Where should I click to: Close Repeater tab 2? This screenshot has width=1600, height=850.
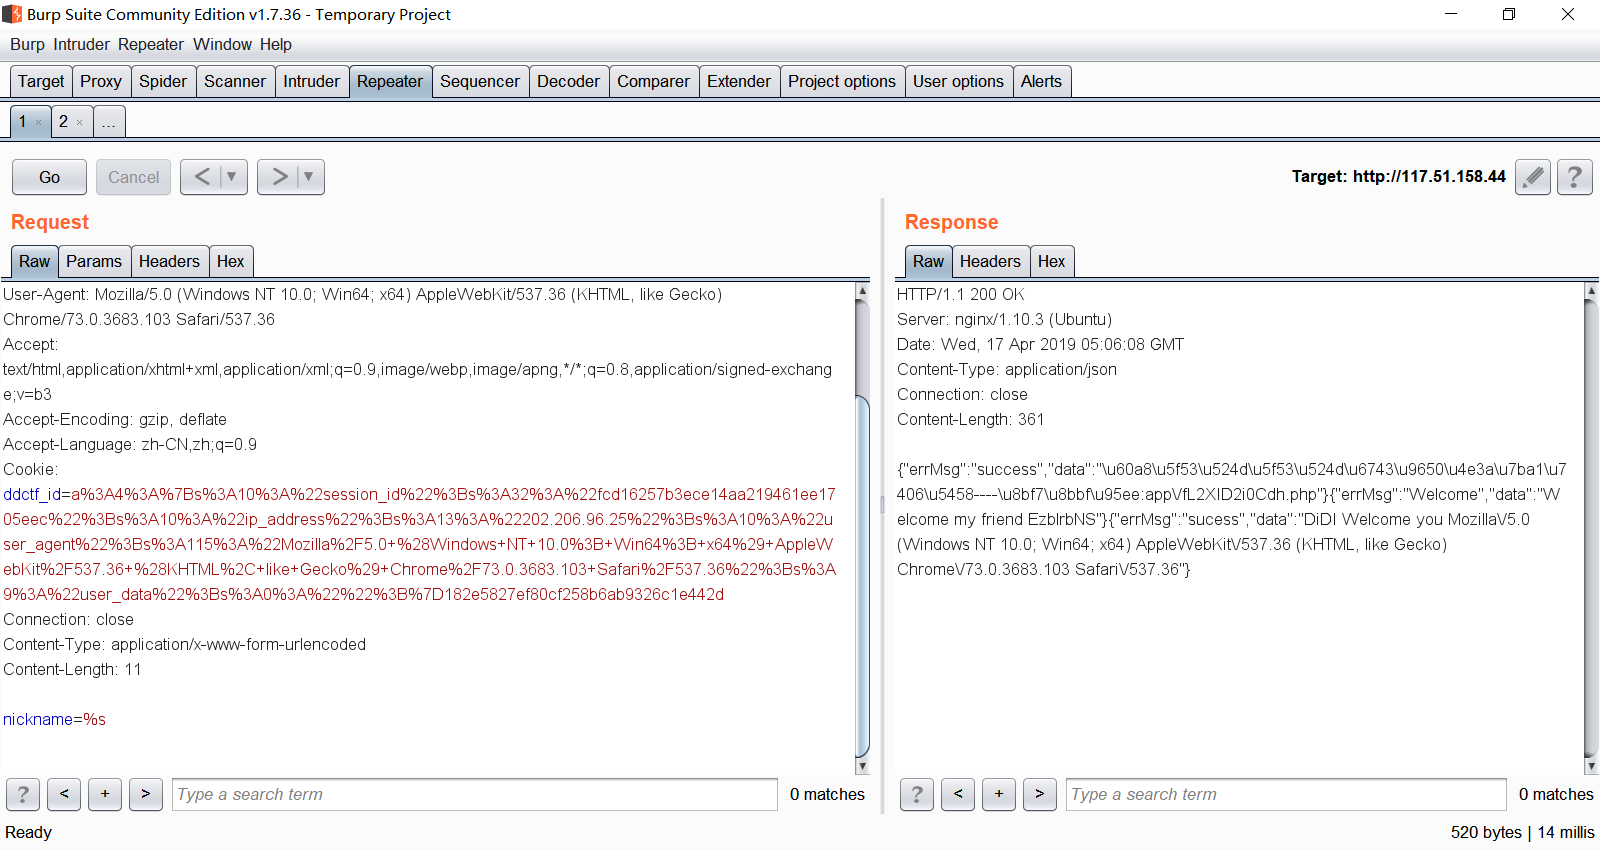point(80,123)
